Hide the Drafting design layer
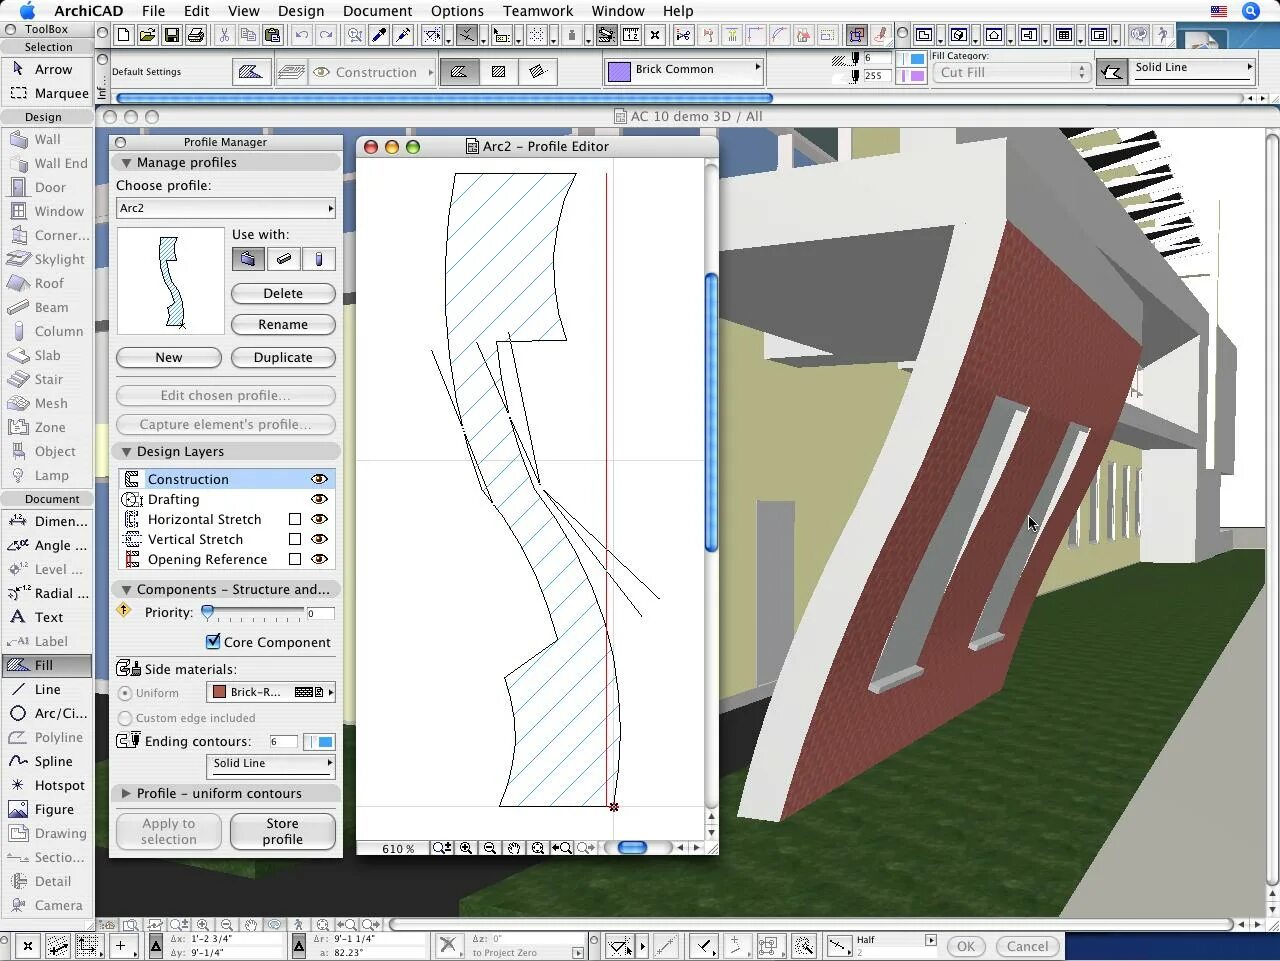The width and height of the screenshot is (1280, 961). coord(319,499)
